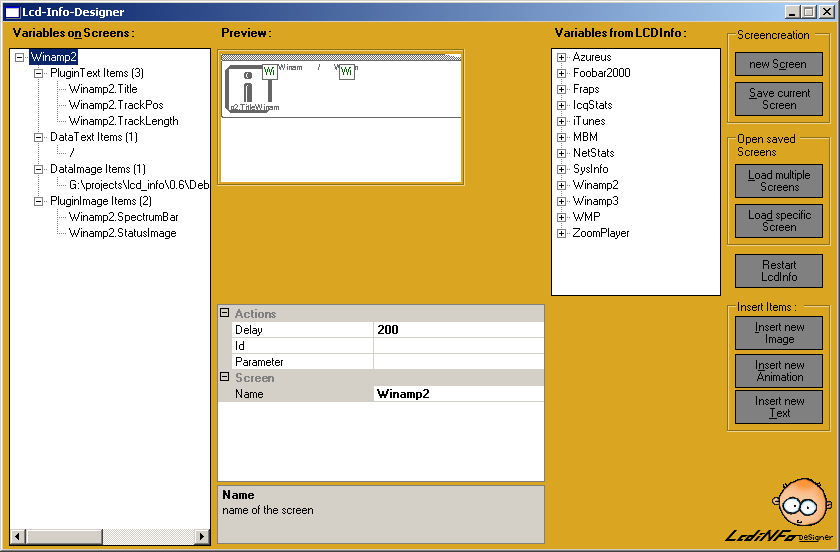Image resolution: width=840 pixels, height=552 pixels.
Task: Maximize the Lcd-Info-Designer window
Action: click(x=809, y=12)
